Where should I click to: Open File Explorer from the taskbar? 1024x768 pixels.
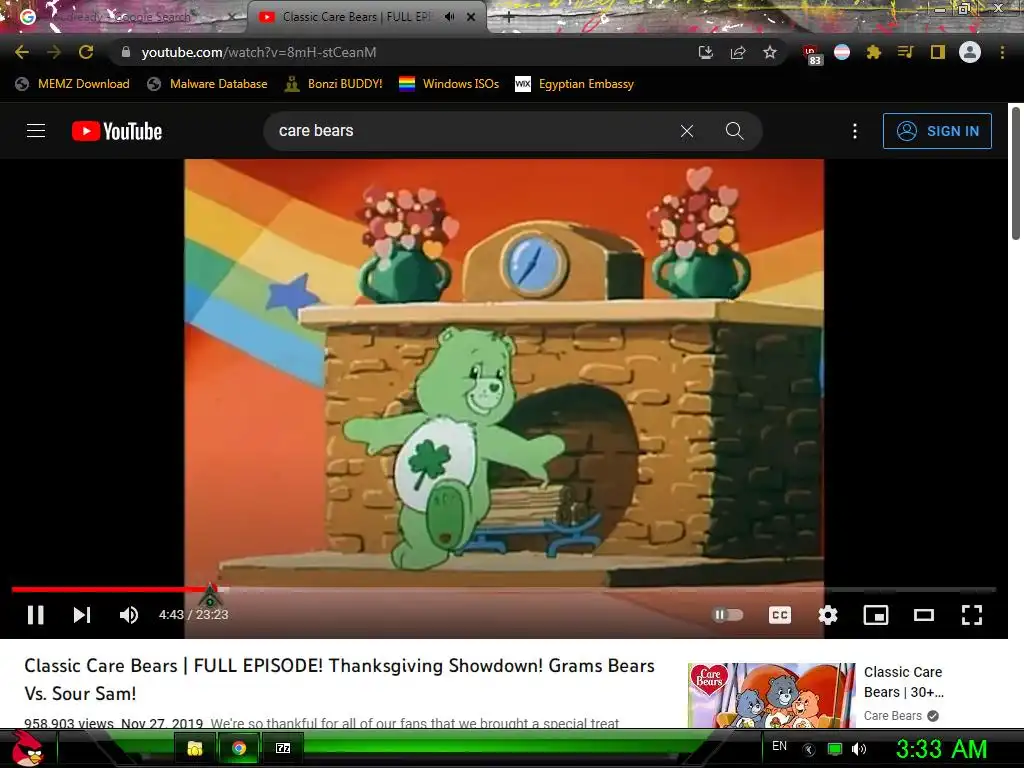[x=194, y=748]
